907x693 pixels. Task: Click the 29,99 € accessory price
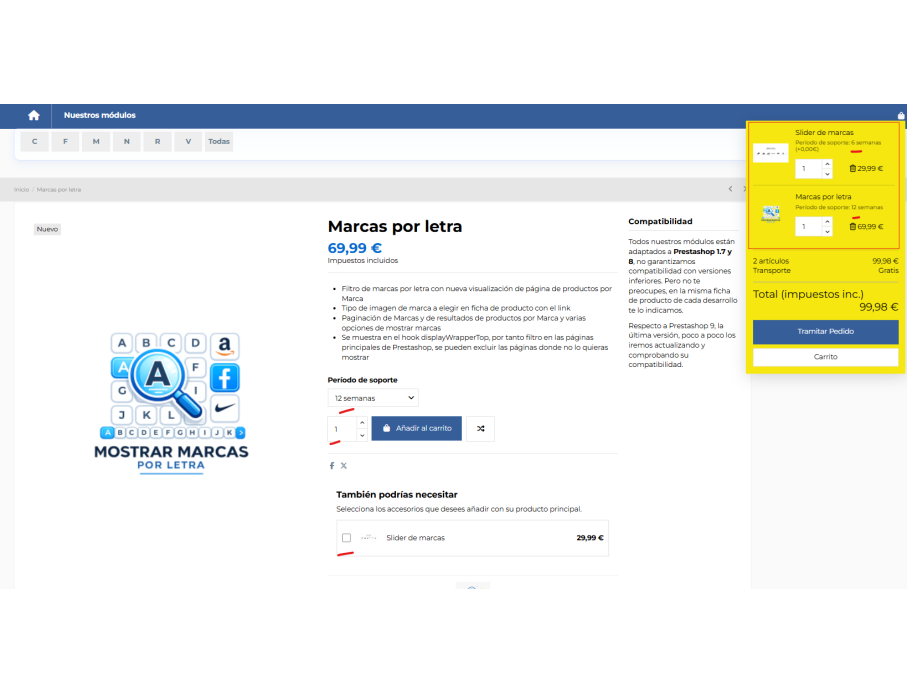click(x=590, y=538)
